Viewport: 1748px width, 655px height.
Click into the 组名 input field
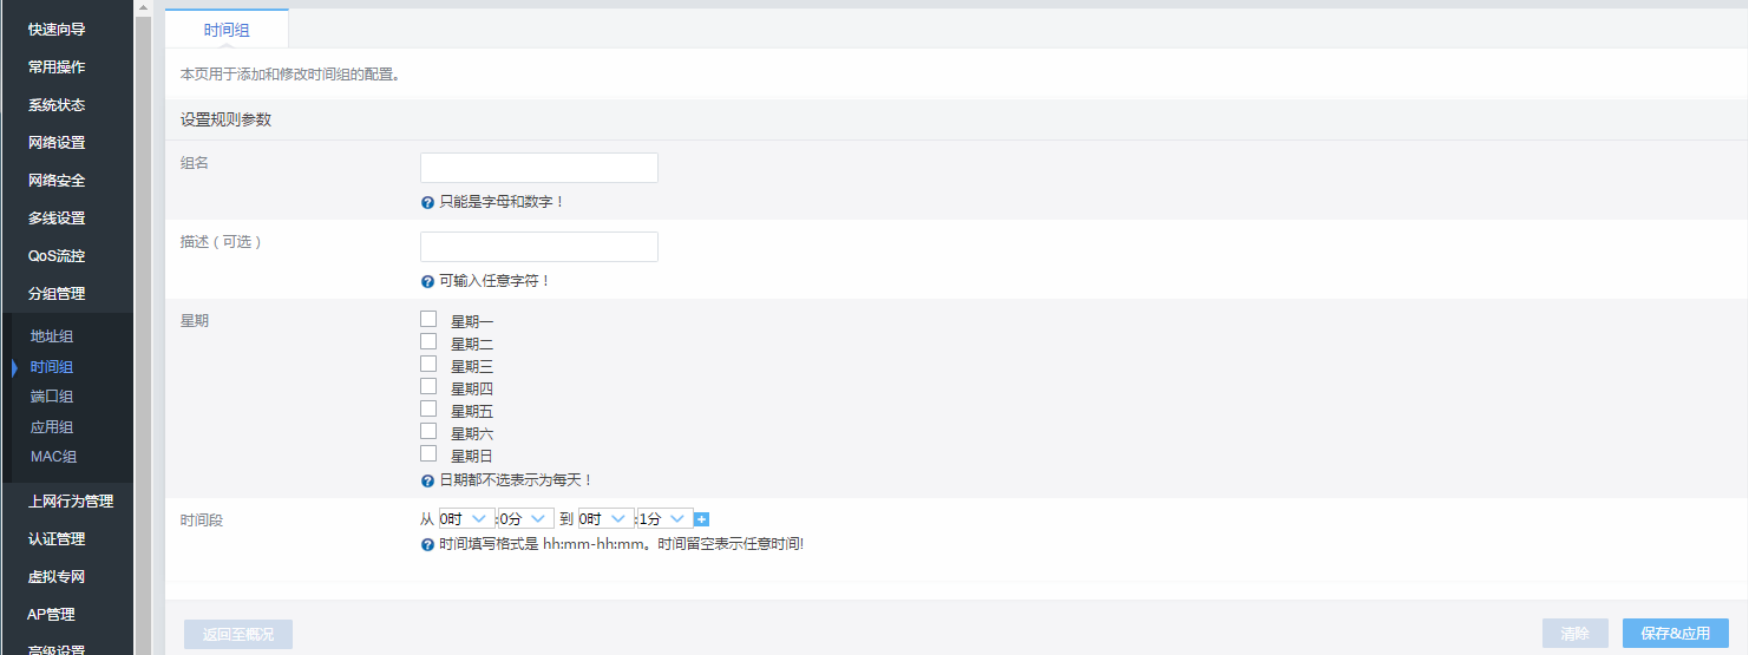pyautogui.click(x=539, y=168)
